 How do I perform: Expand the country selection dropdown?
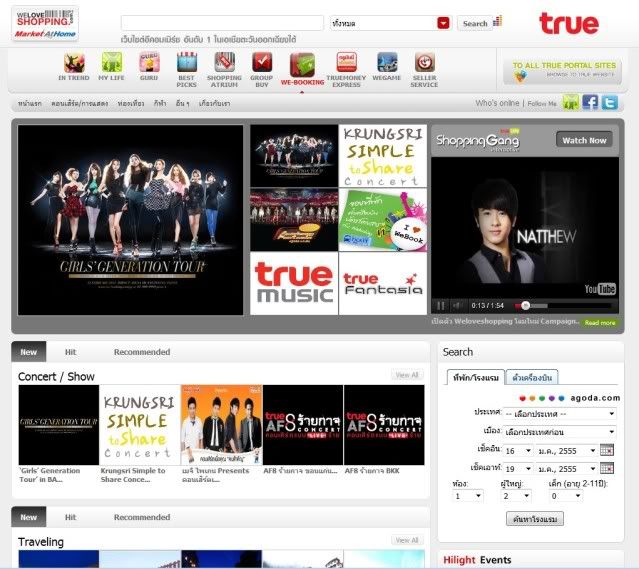click(560, 414)
